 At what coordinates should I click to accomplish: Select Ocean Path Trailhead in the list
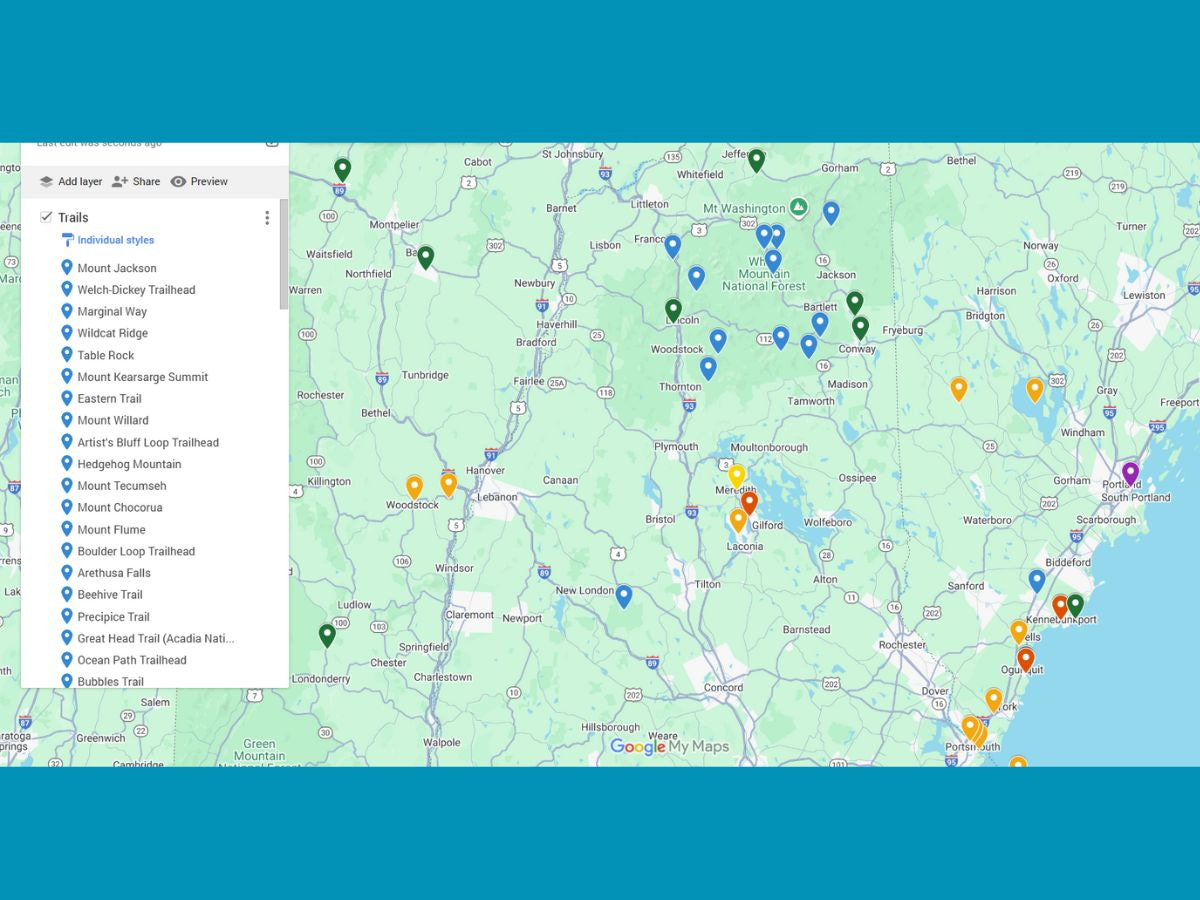[132, 660]
